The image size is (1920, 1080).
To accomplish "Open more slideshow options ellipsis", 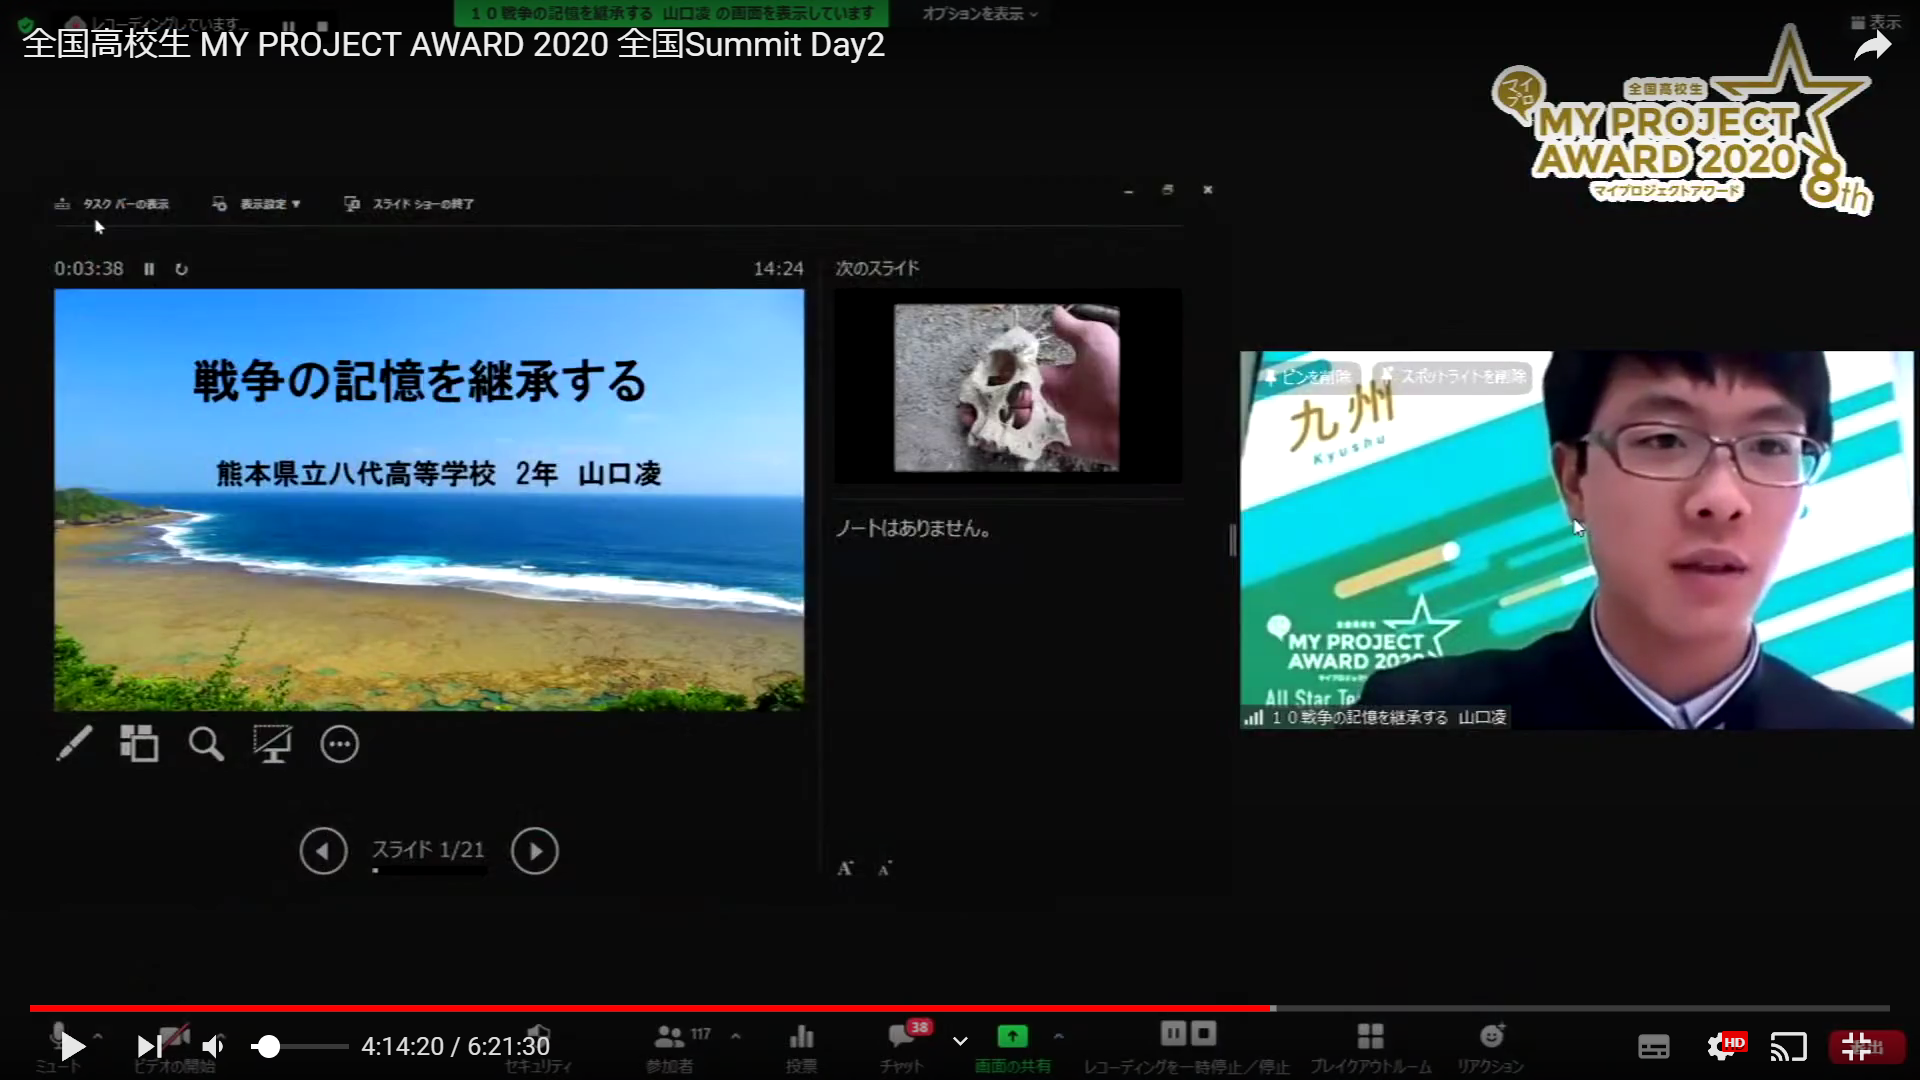I will pyautogui.click(x=339, y=744).
